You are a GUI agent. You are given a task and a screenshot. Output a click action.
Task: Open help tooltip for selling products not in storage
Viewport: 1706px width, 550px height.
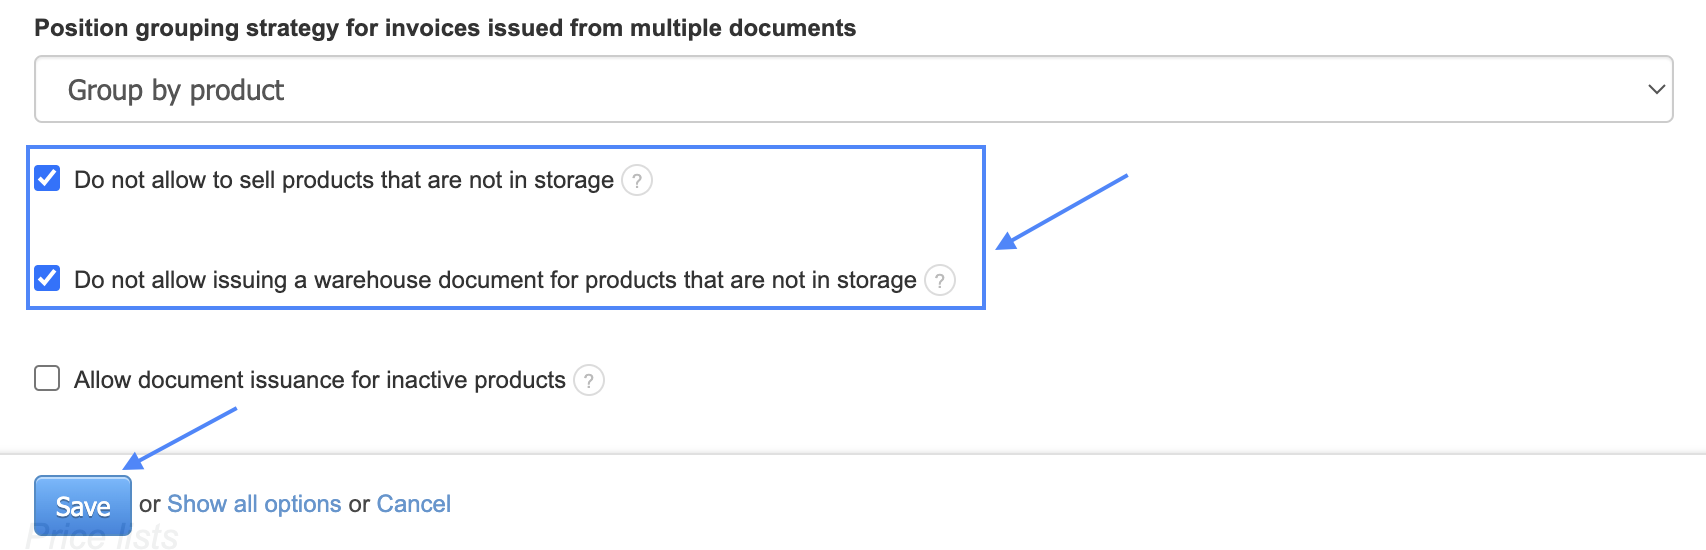(637, 180)
